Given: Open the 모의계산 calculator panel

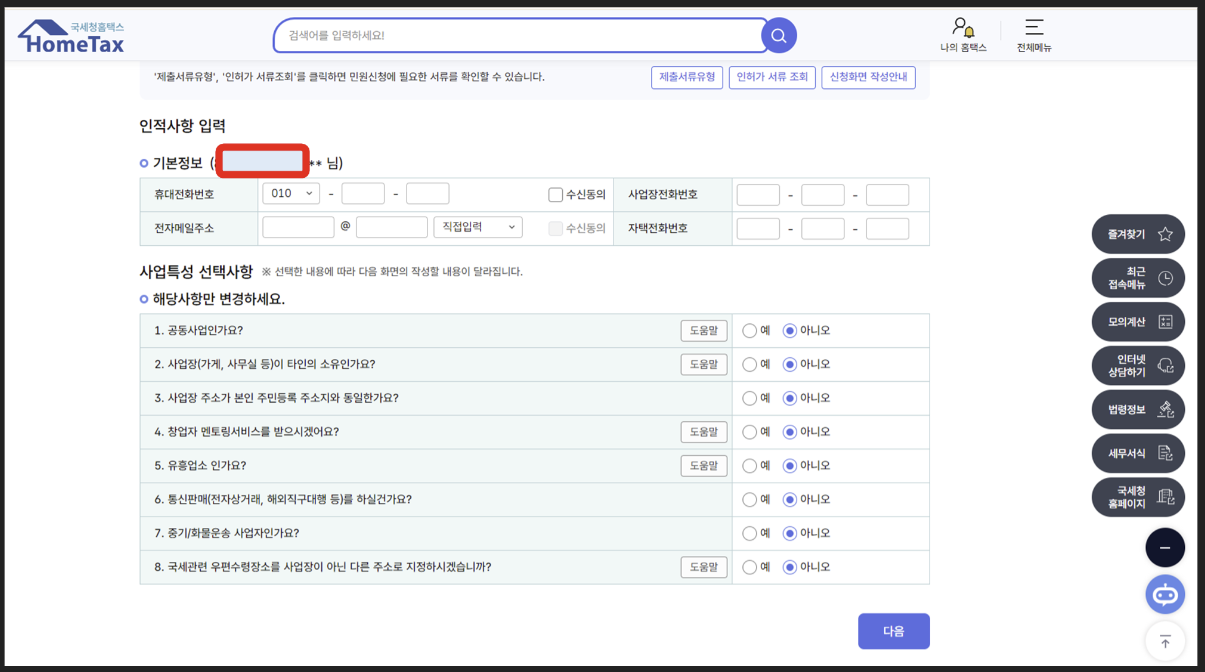Looking at the screenshot, I should coord(1137,321).
